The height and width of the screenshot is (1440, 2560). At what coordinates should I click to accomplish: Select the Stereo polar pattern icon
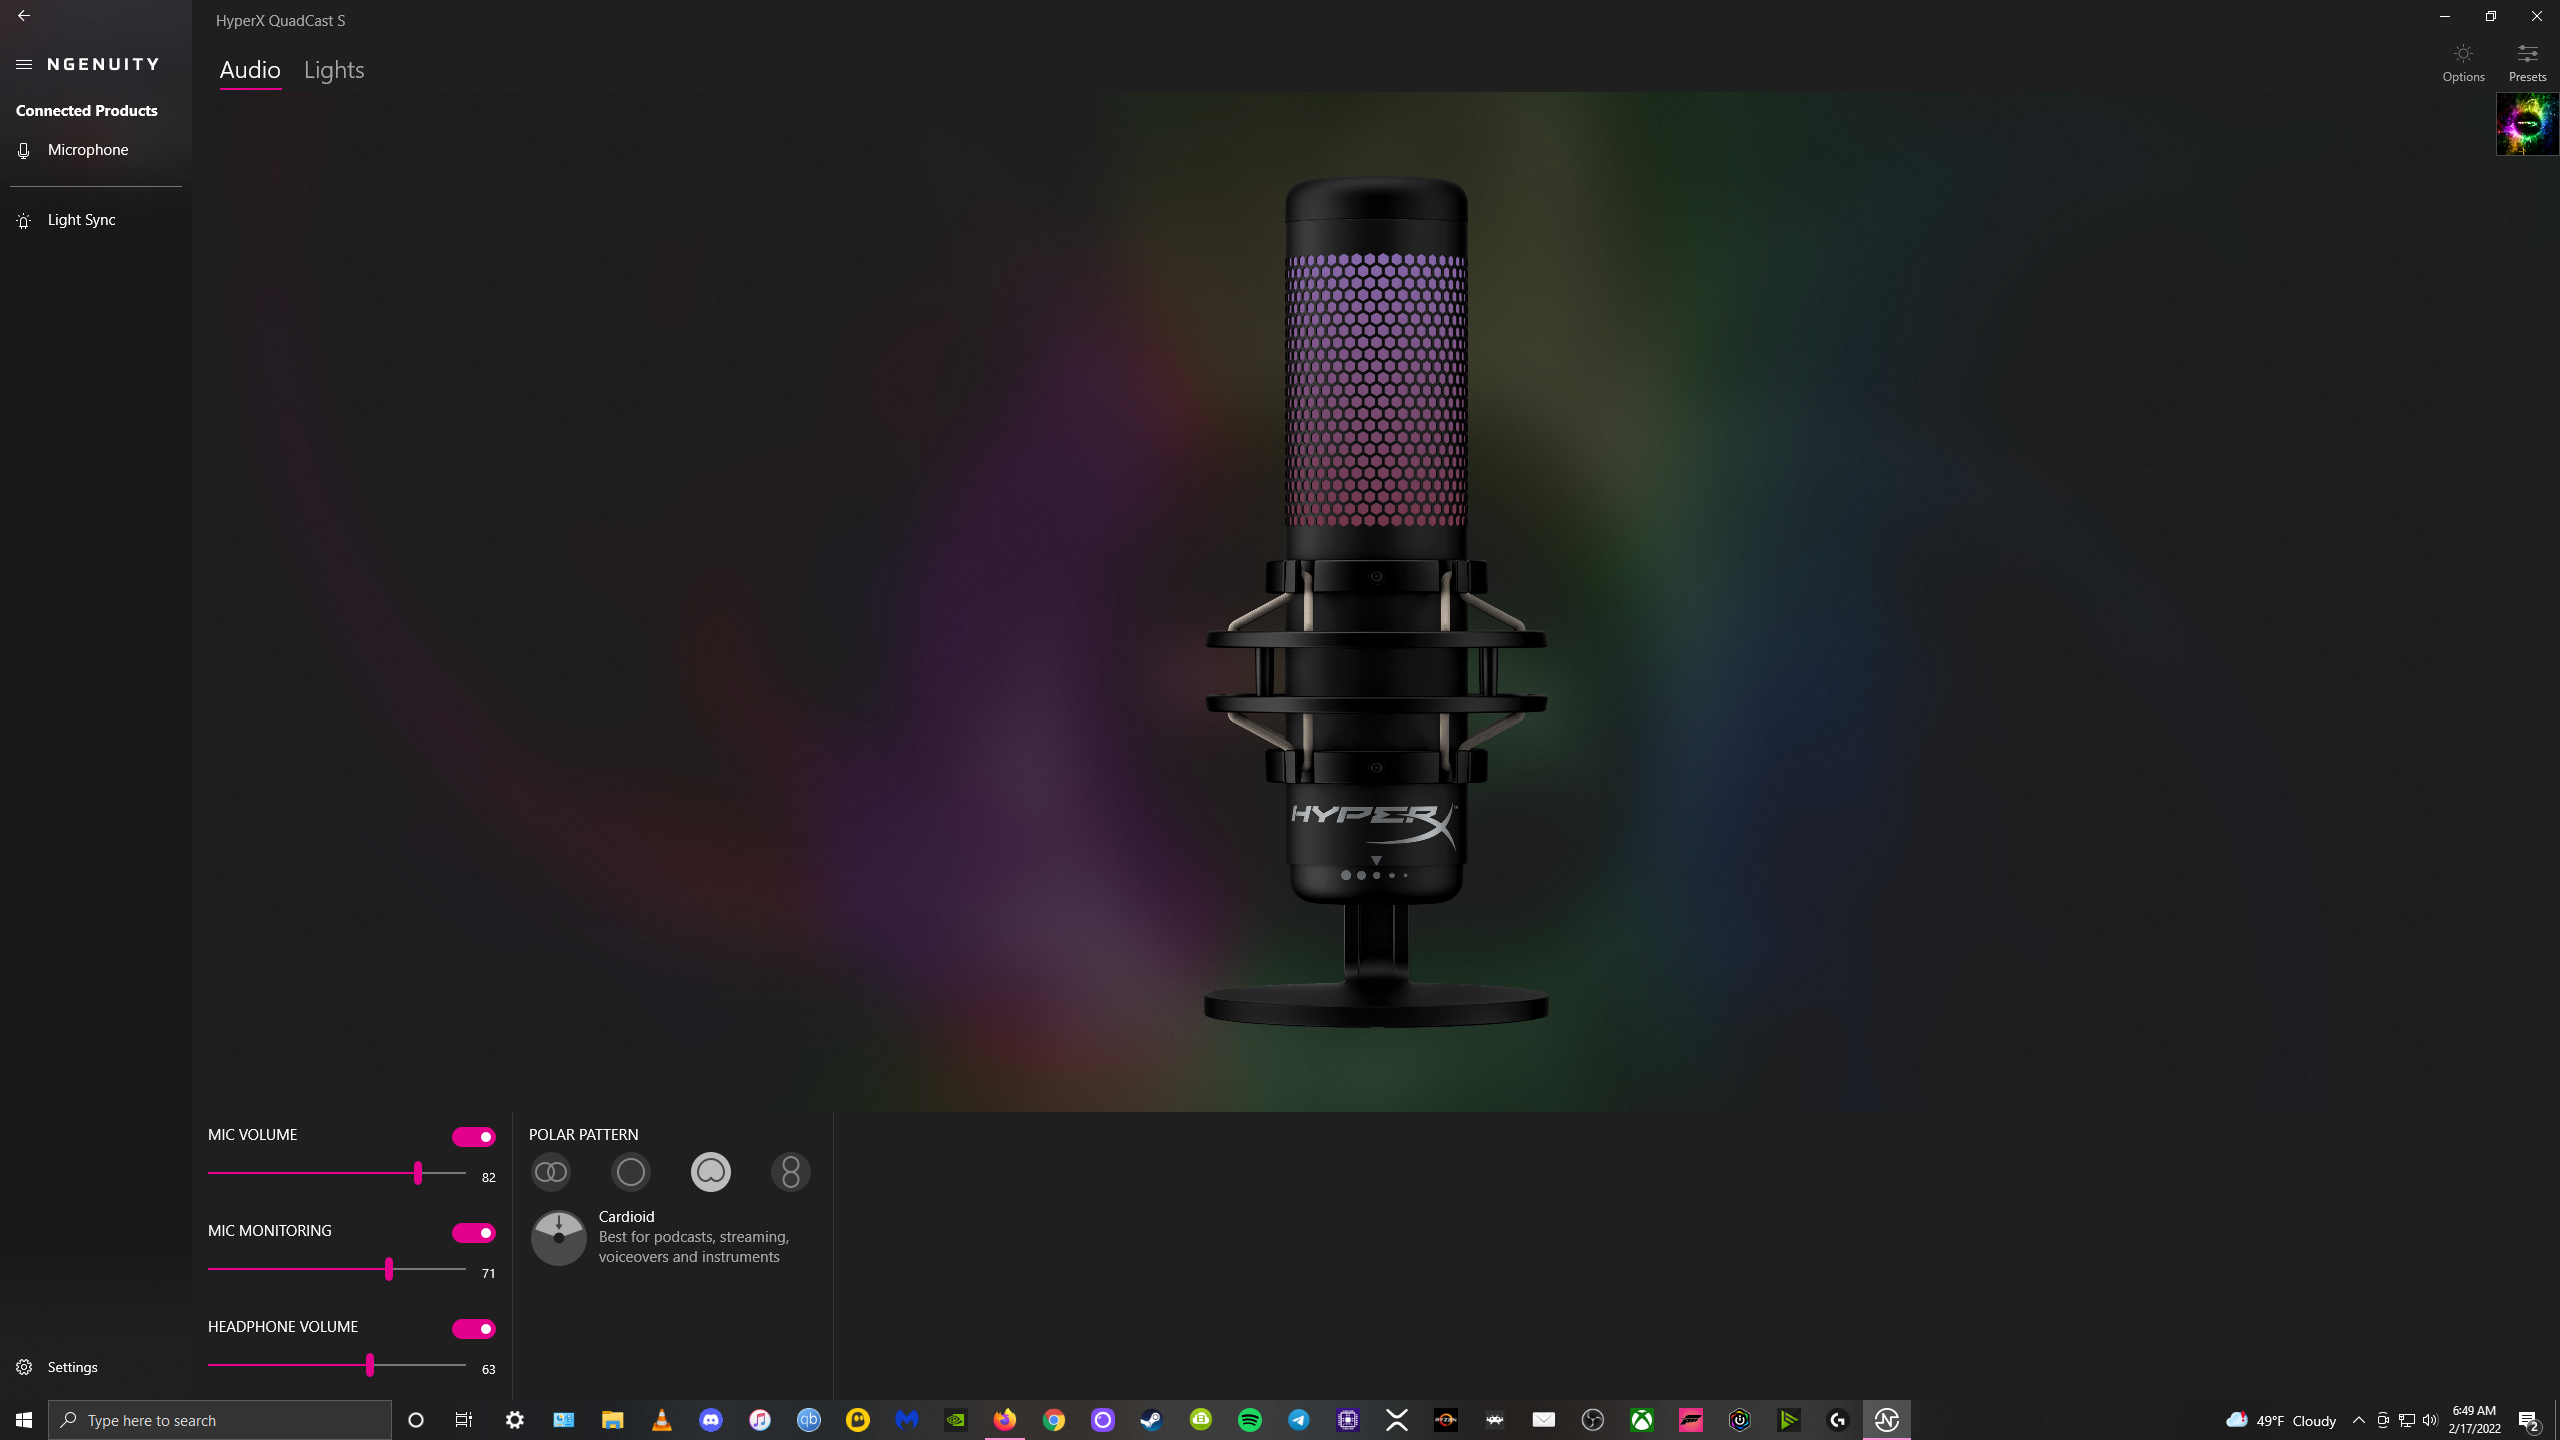pos(550,1171)
